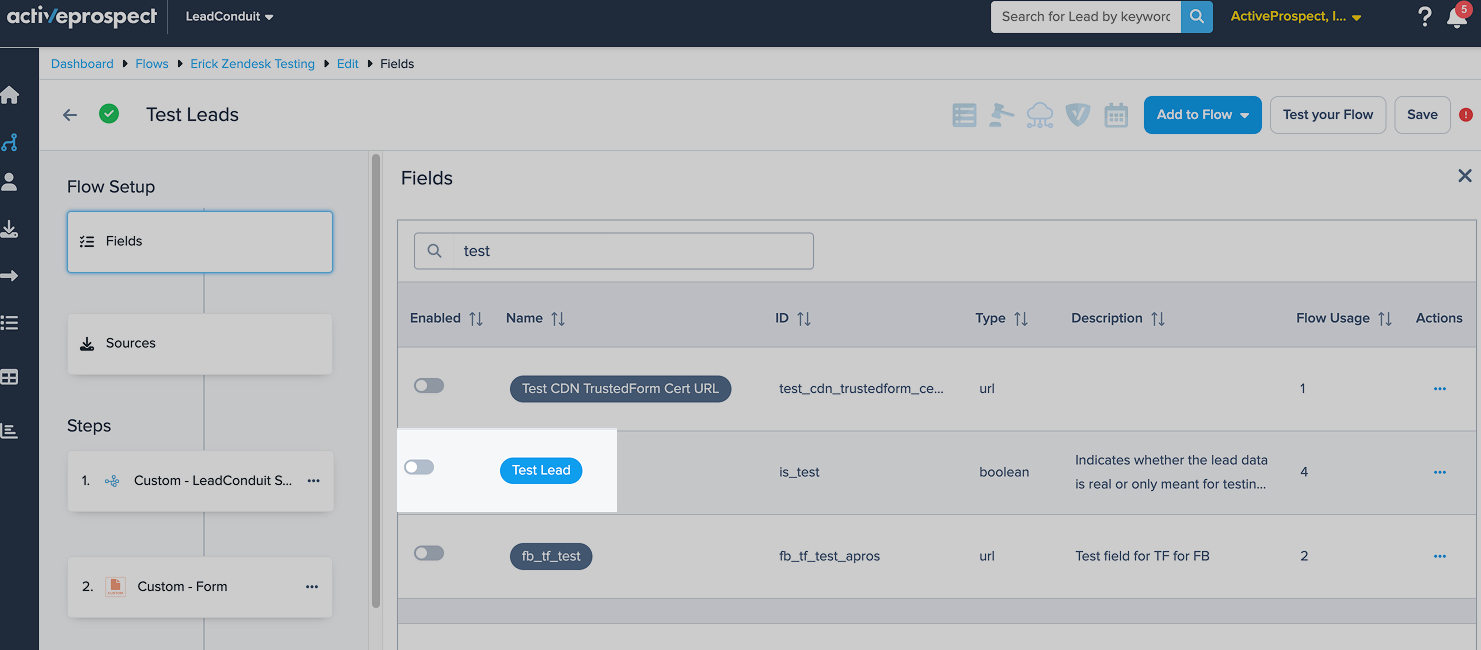This screenshot has height=650, width=1481.
Task: Open the Flows breadcrumb link
Action: (152, 64)
